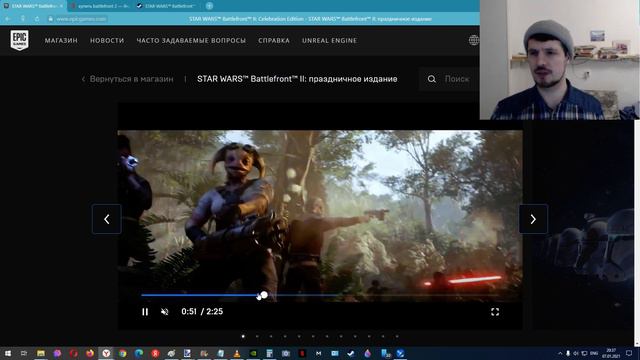Open Task View on the taskbar
Viewport: 640px width, 360px height.
pyautogui.click(x=24, y=353)
